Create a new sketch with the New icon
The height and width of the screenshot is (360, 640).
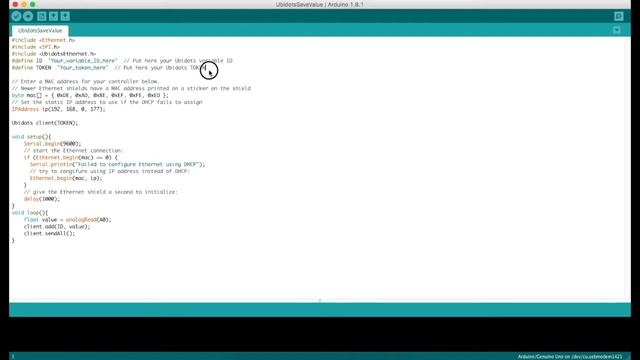coord(42,16)
